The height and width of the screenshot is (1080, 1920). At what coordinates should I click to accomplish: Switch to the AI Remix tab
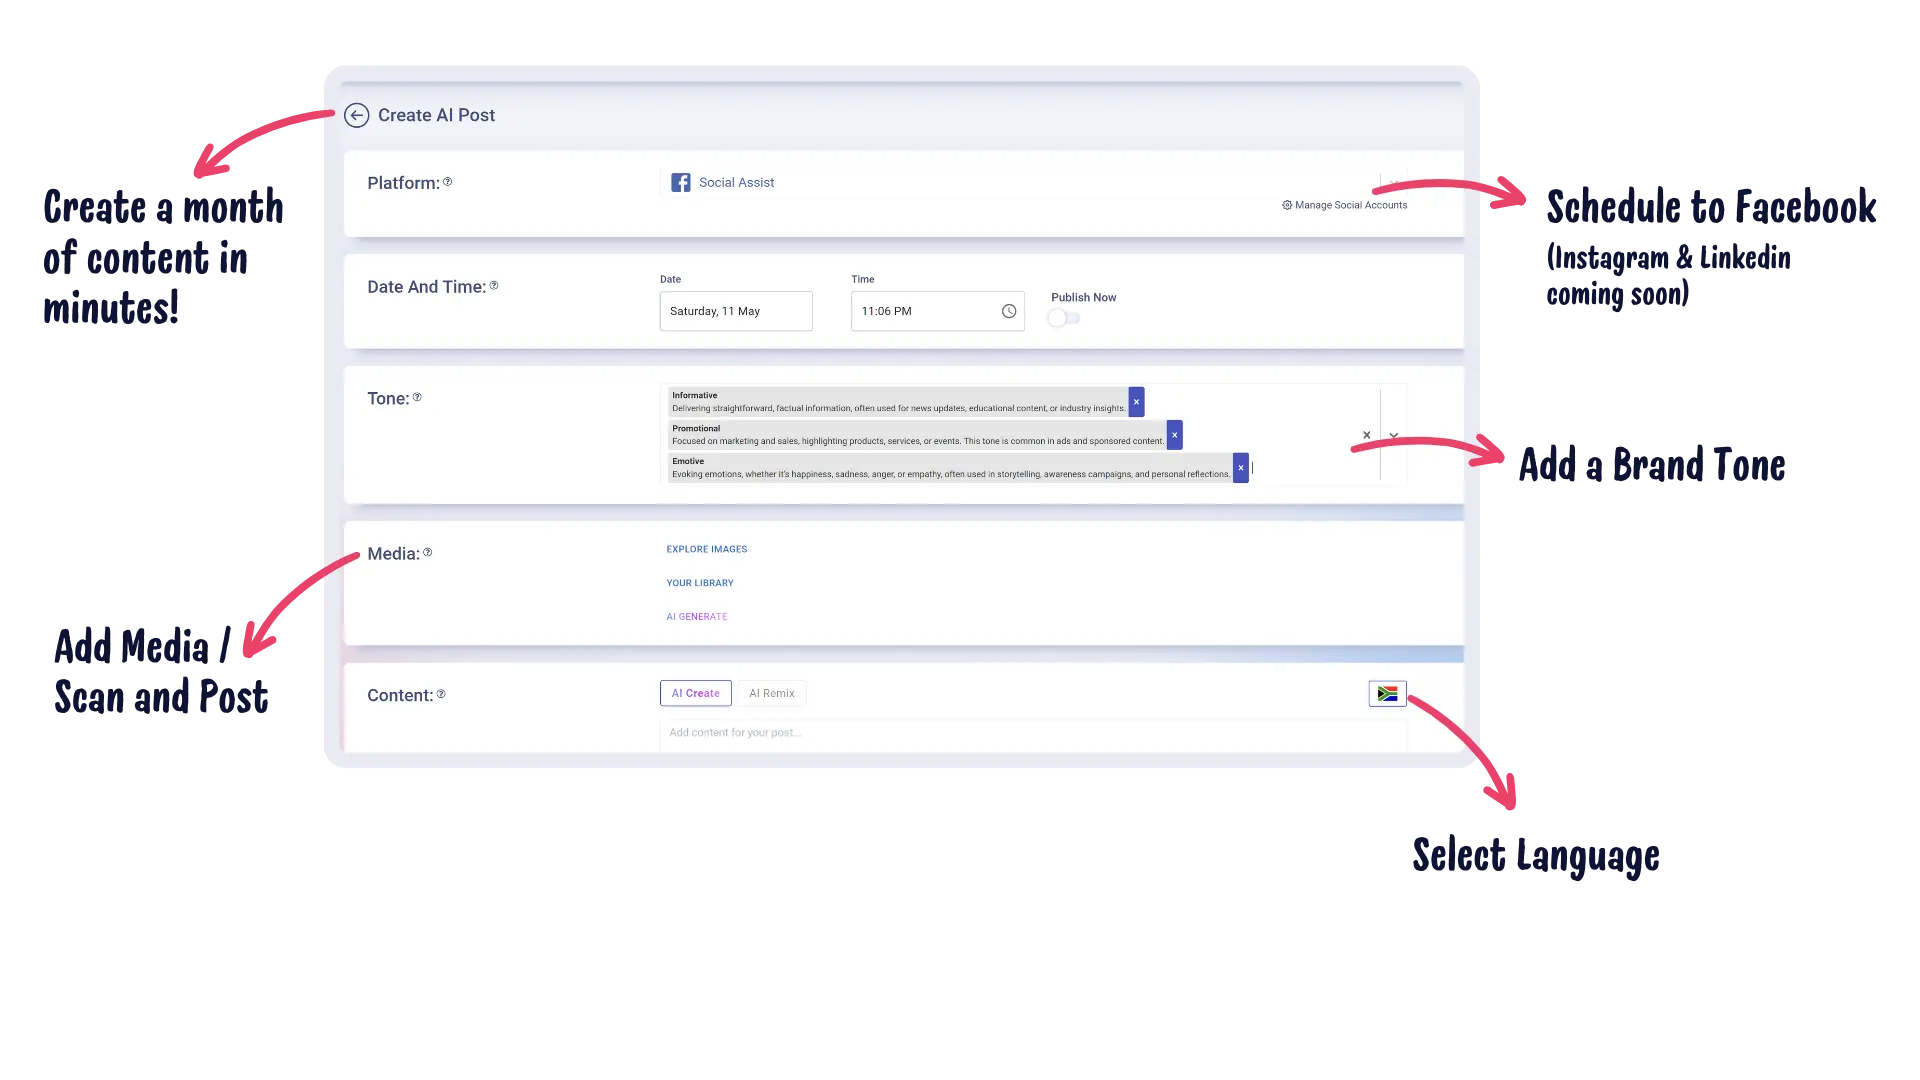coord(772,693)
